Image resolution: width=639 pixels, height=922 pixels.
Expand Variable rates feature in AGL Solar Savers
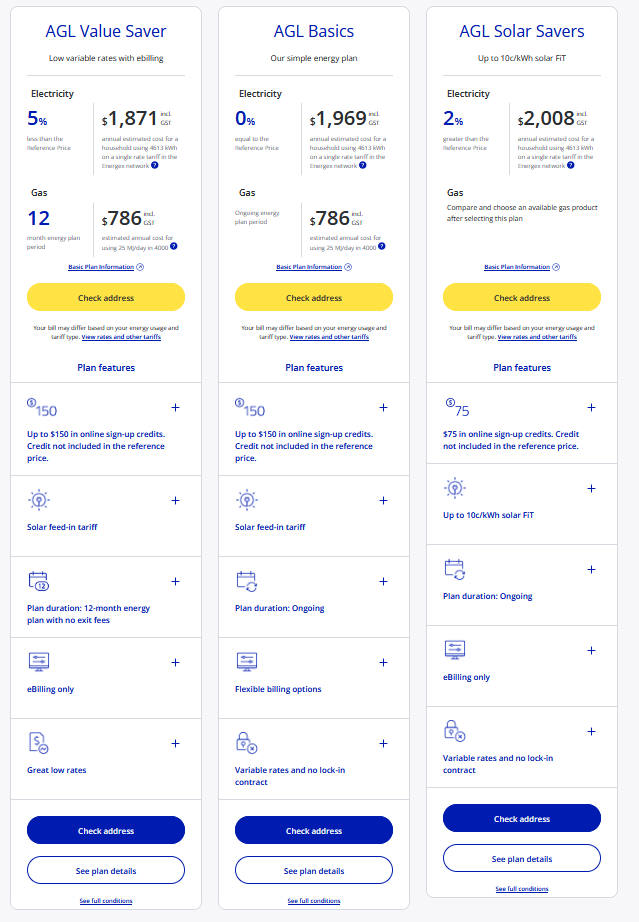tap(591, 731)
